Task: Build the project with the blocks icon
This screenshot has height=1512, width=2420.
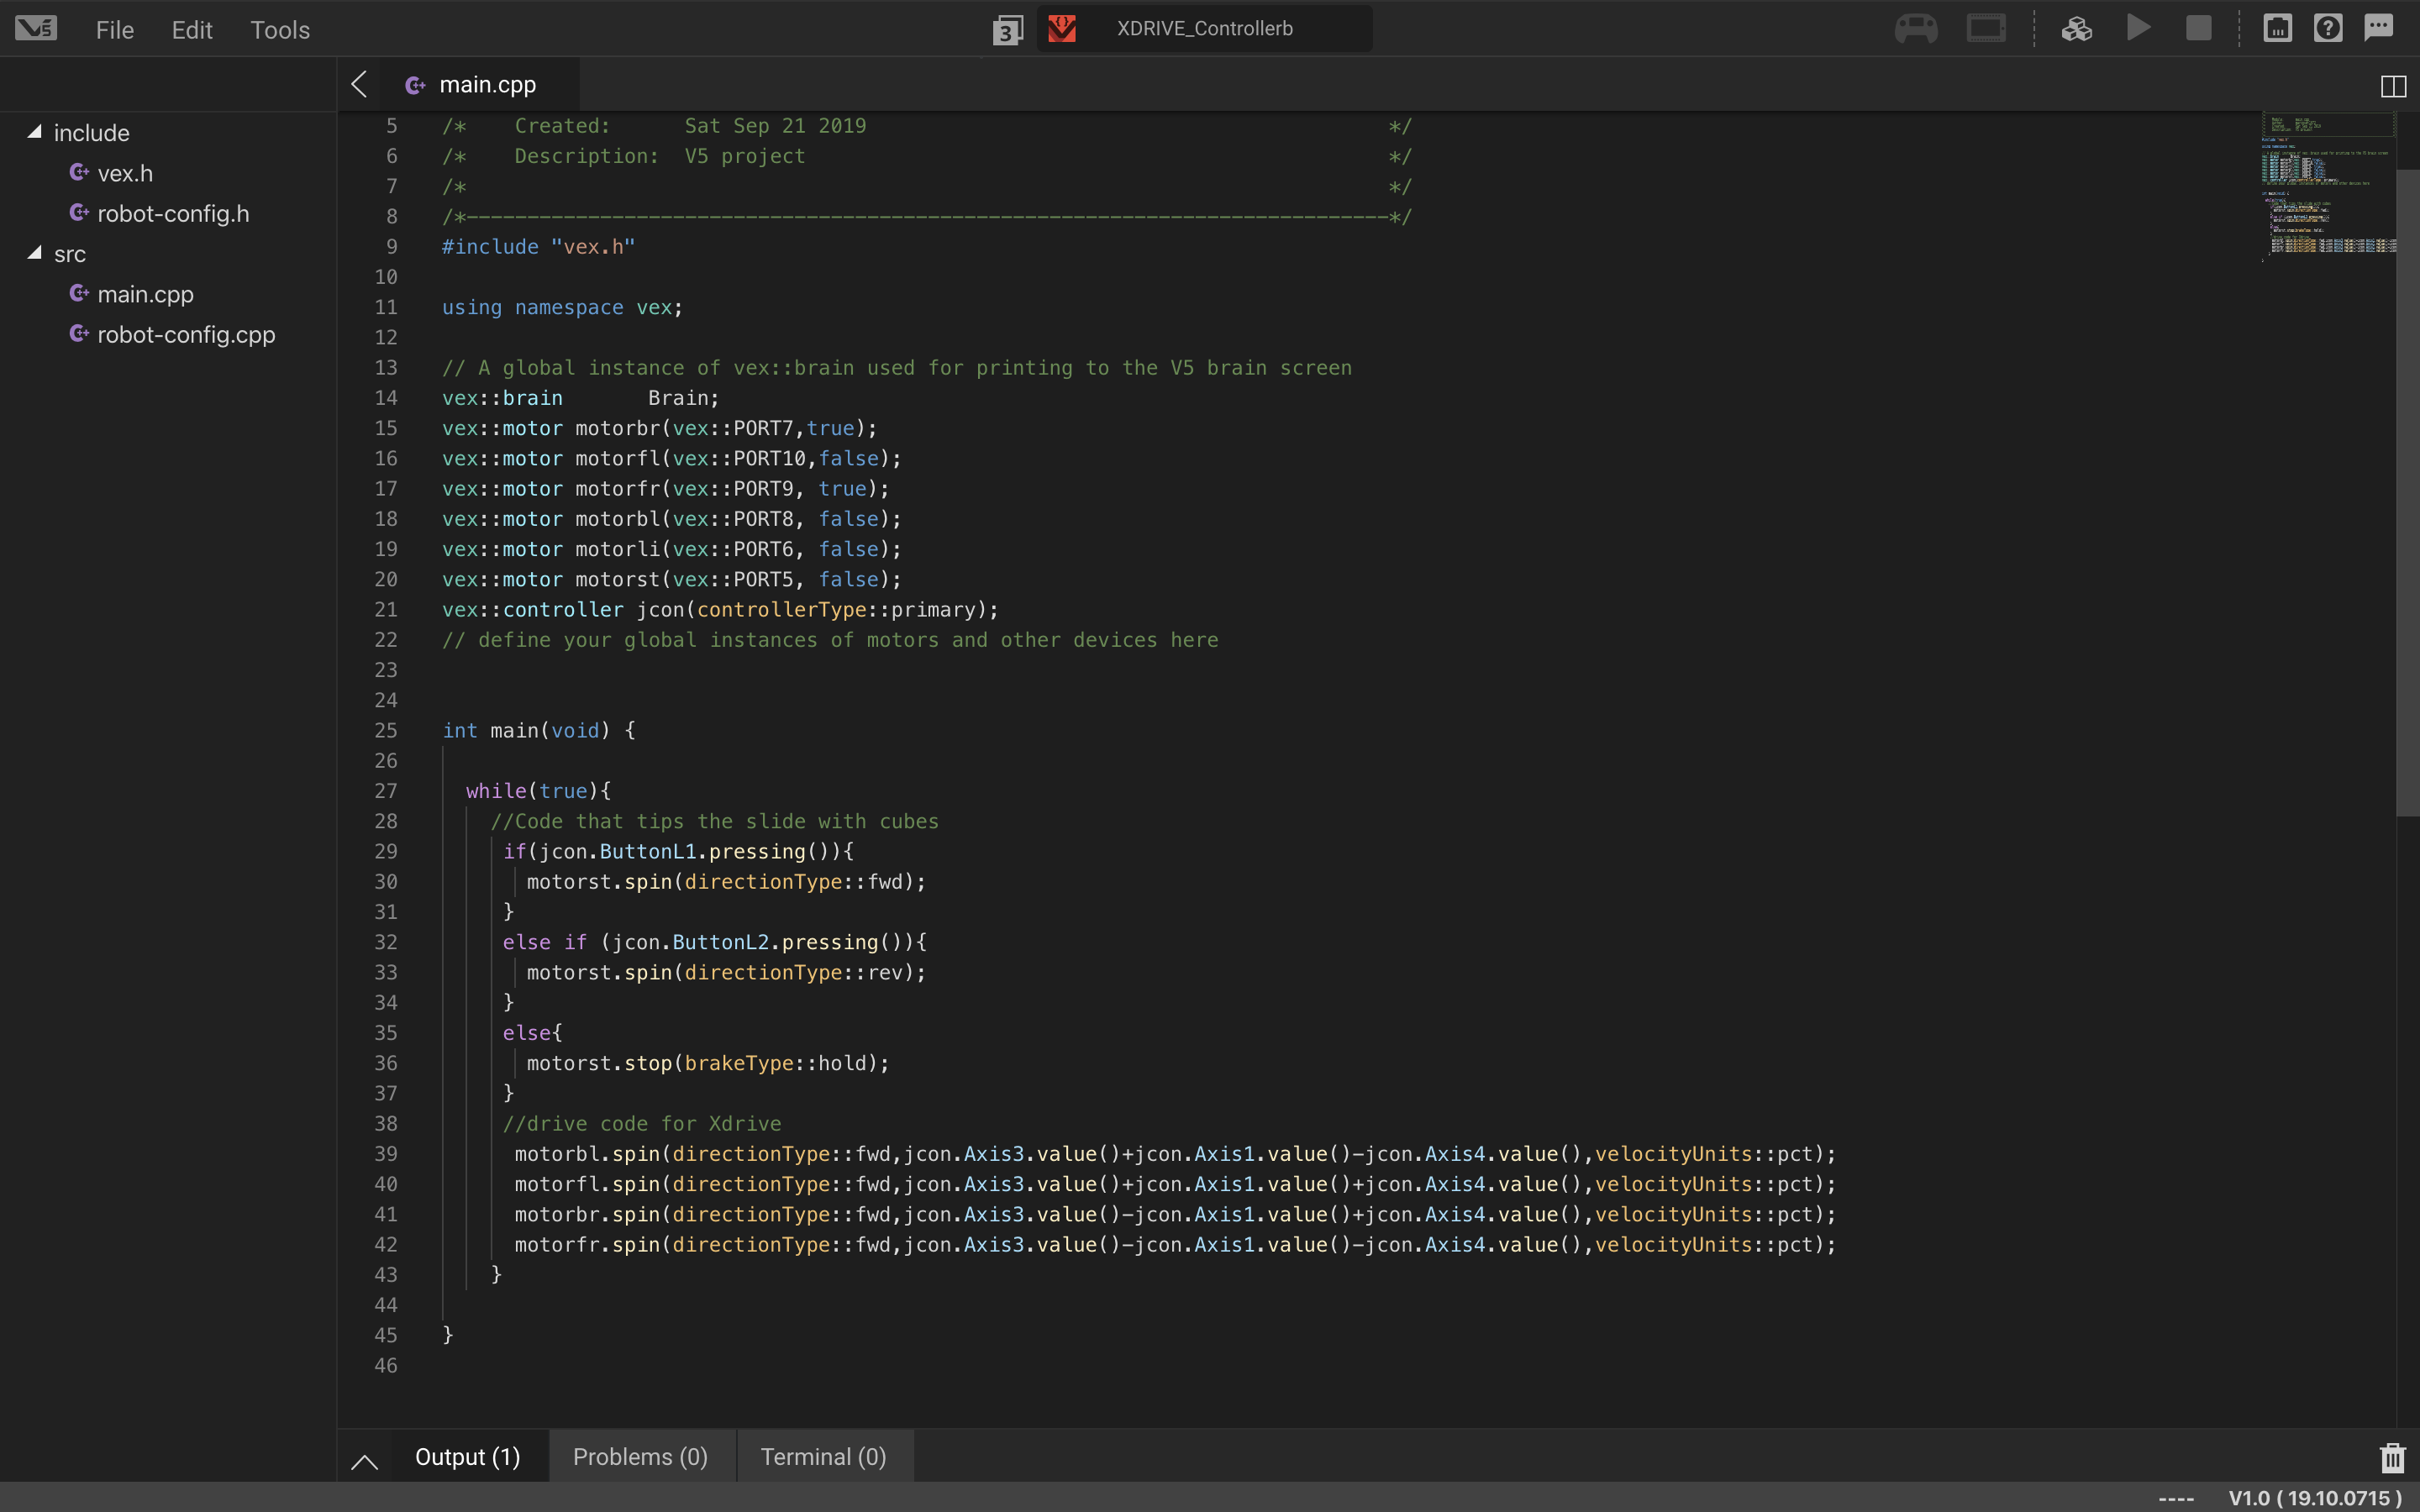Action: click(x=2077, y=28)
